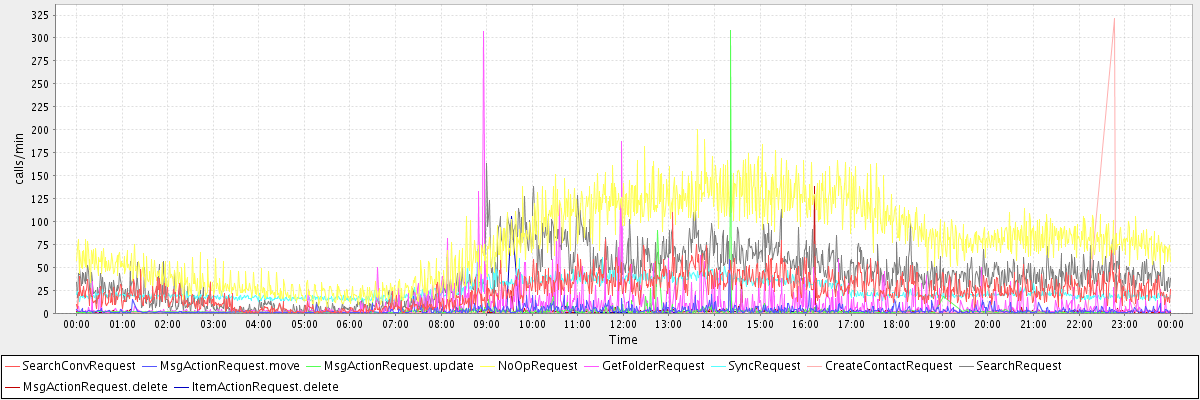The height and width of the screenshot is (400, 1200).
Task: Click the peak of the pink CreateContactRequest spike
Action: tap(1114, 18)
